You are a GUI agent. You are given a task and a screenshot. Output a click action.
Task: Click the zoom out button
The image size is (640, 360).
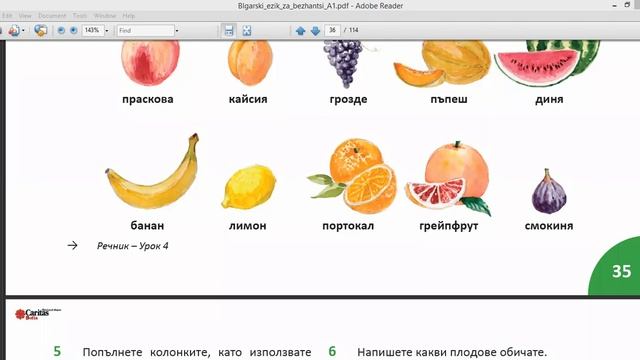(x=61, y=30)
